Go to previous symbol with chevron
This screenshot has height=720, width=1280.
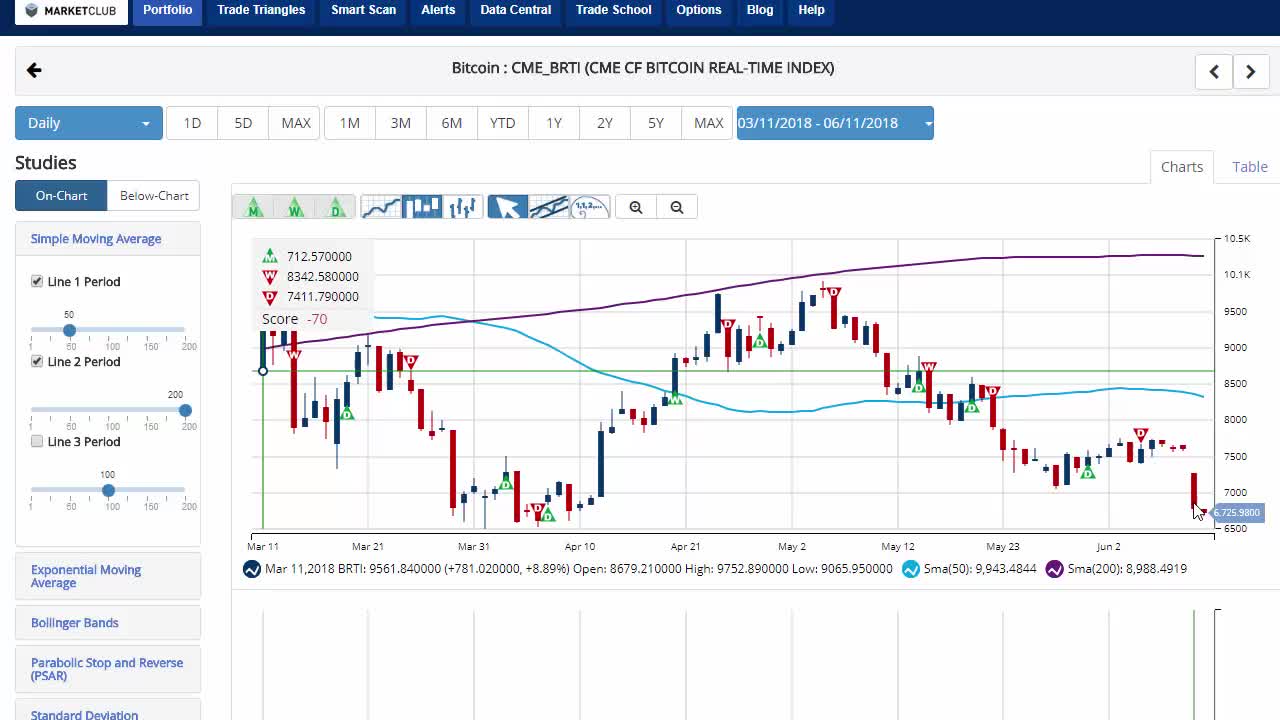pyautogui.click(x=1214, y=72)
